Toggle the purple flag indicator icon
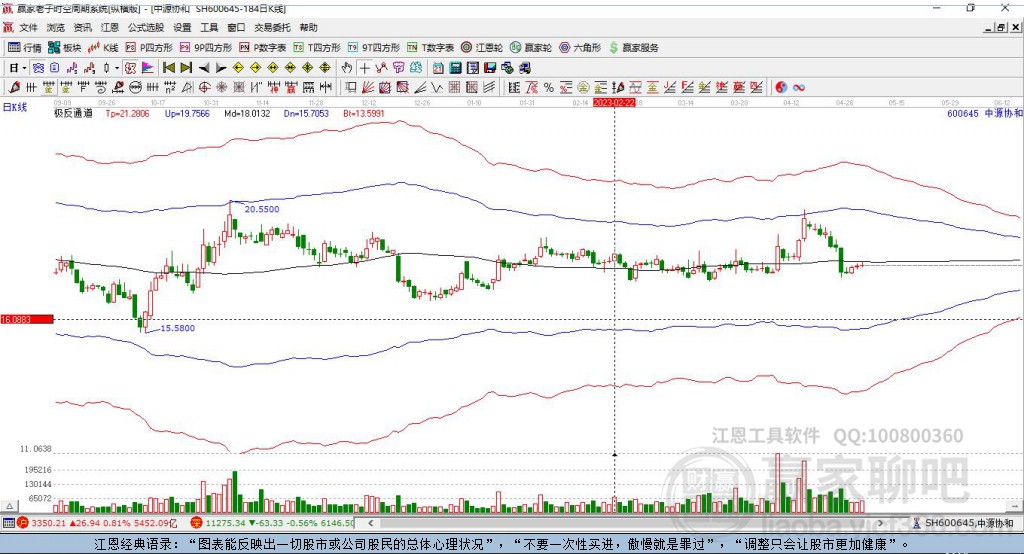 (148, 68)
